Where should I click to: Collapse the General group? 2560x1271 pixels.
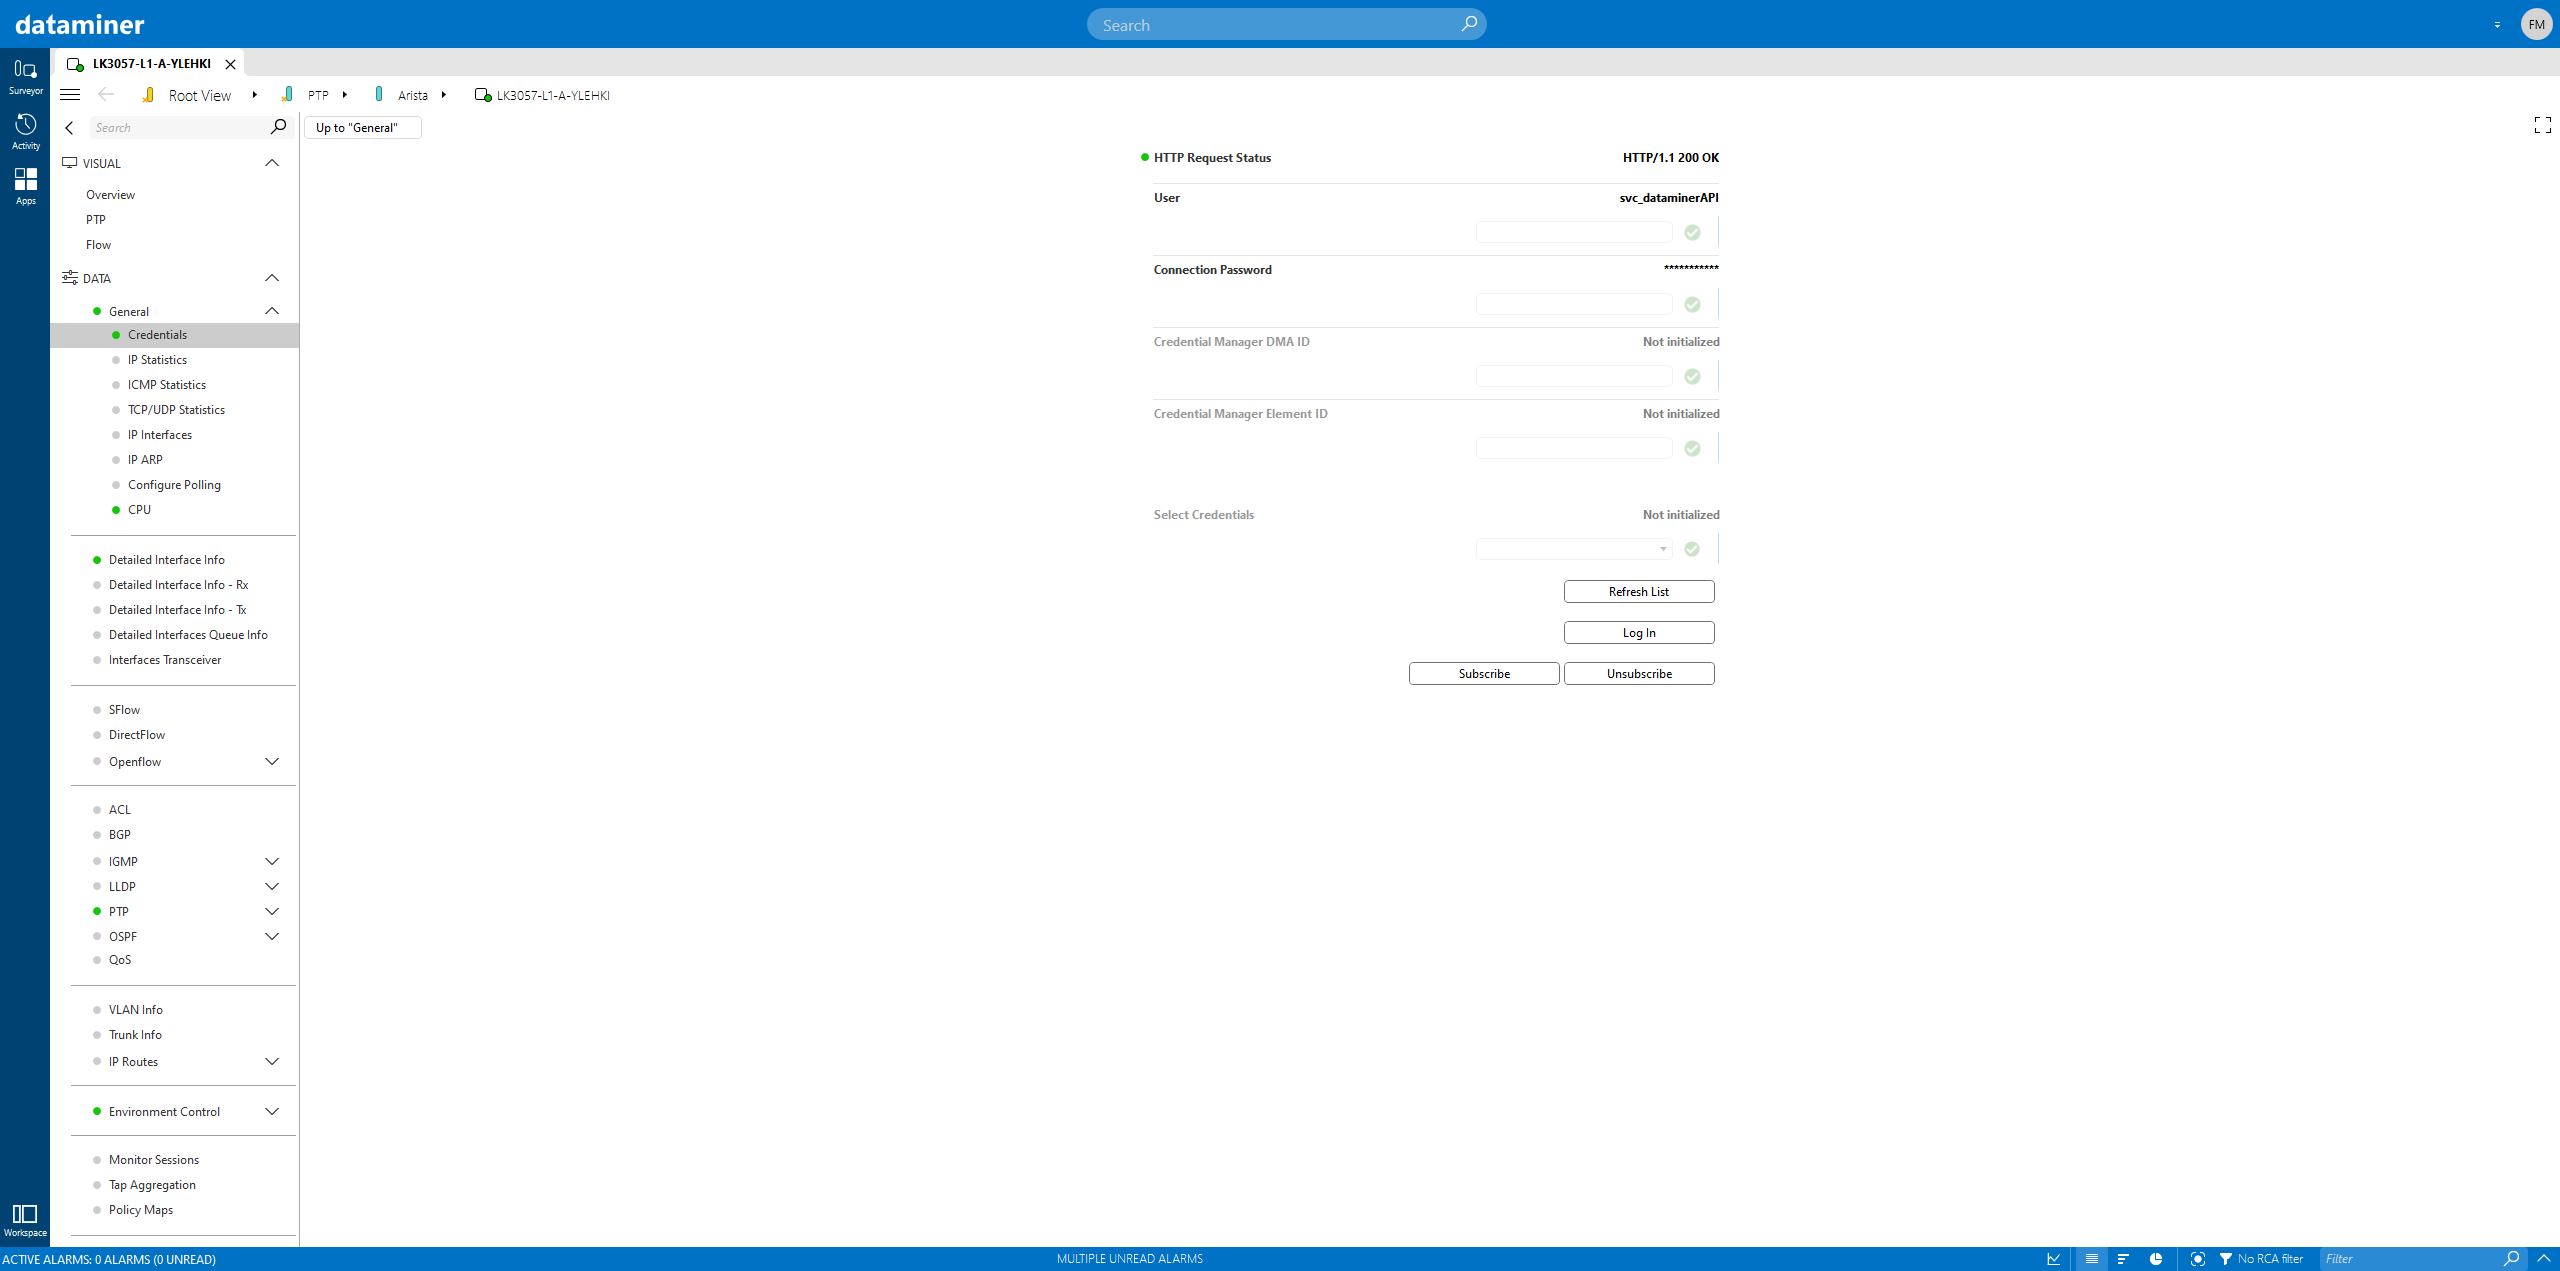click(272, 311)
